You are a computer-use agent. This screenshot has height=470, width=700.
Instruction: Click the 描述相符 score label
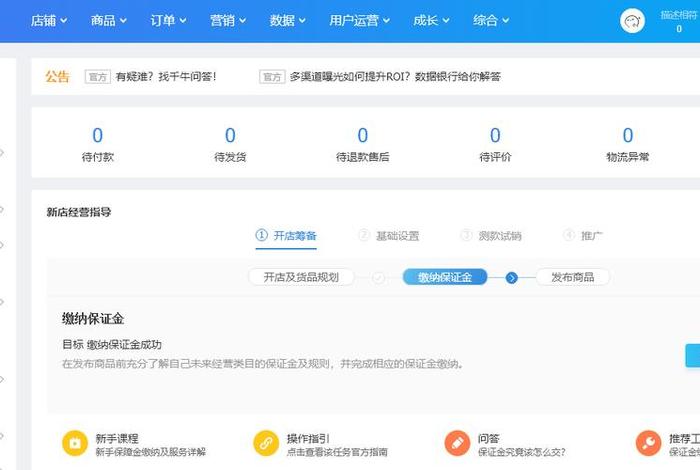click(x=679, y=15)
